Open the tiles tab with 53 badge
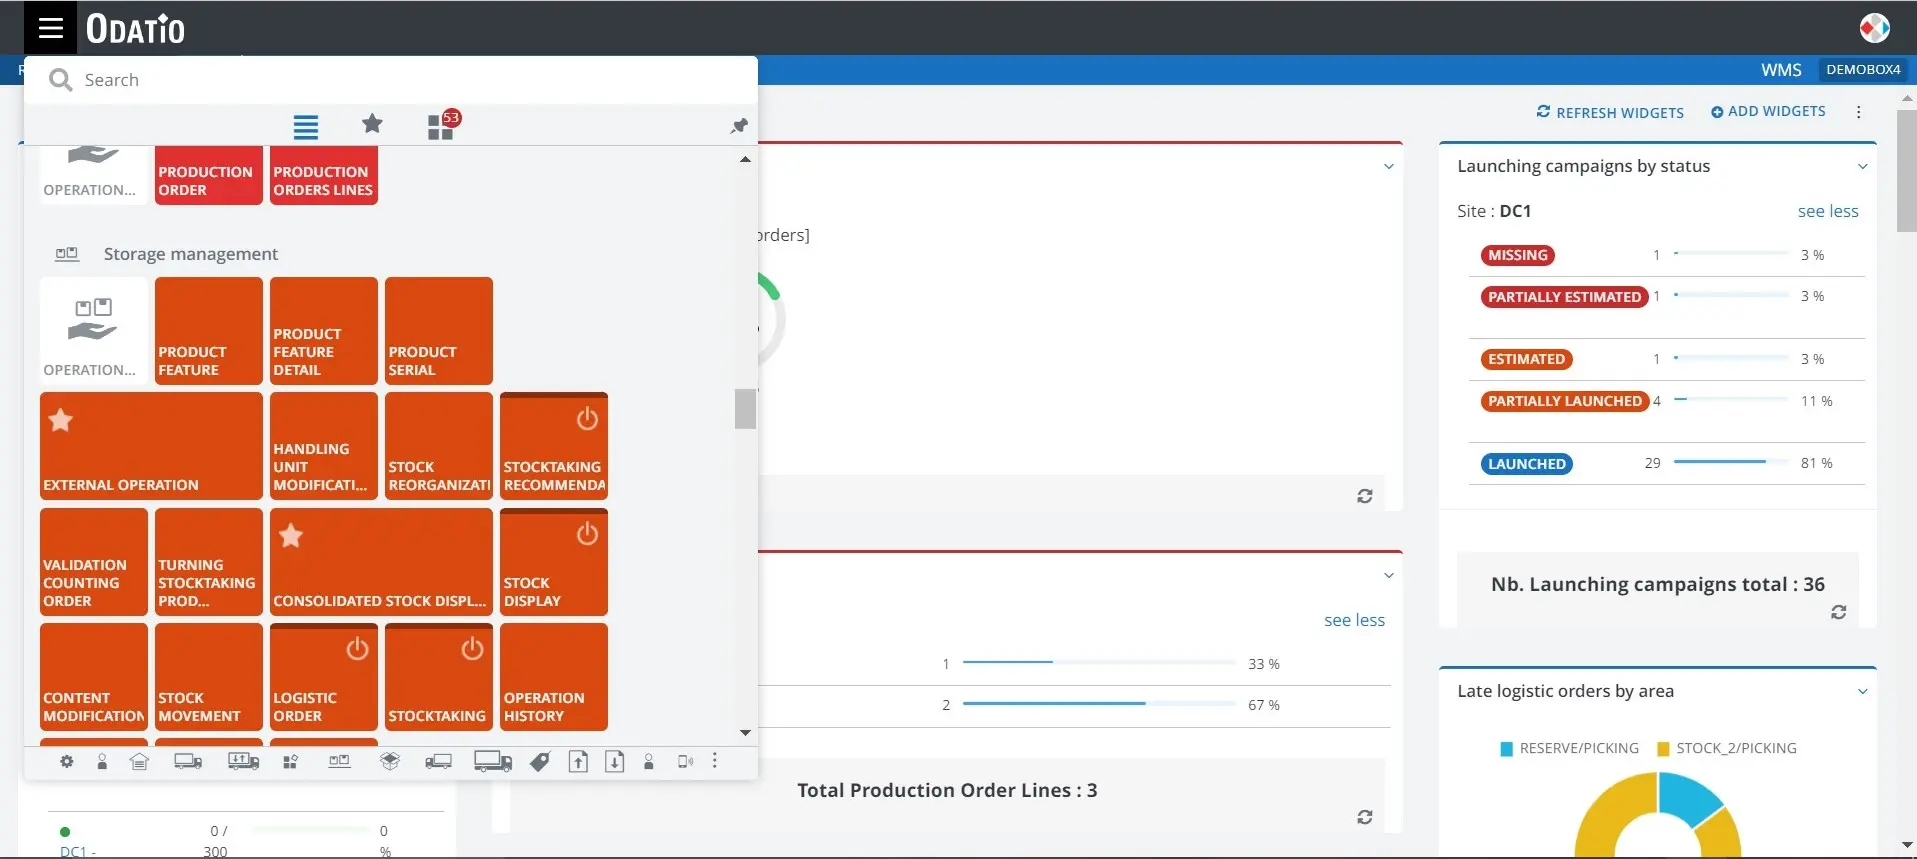 pyautogui.click(x=441, y=126)
